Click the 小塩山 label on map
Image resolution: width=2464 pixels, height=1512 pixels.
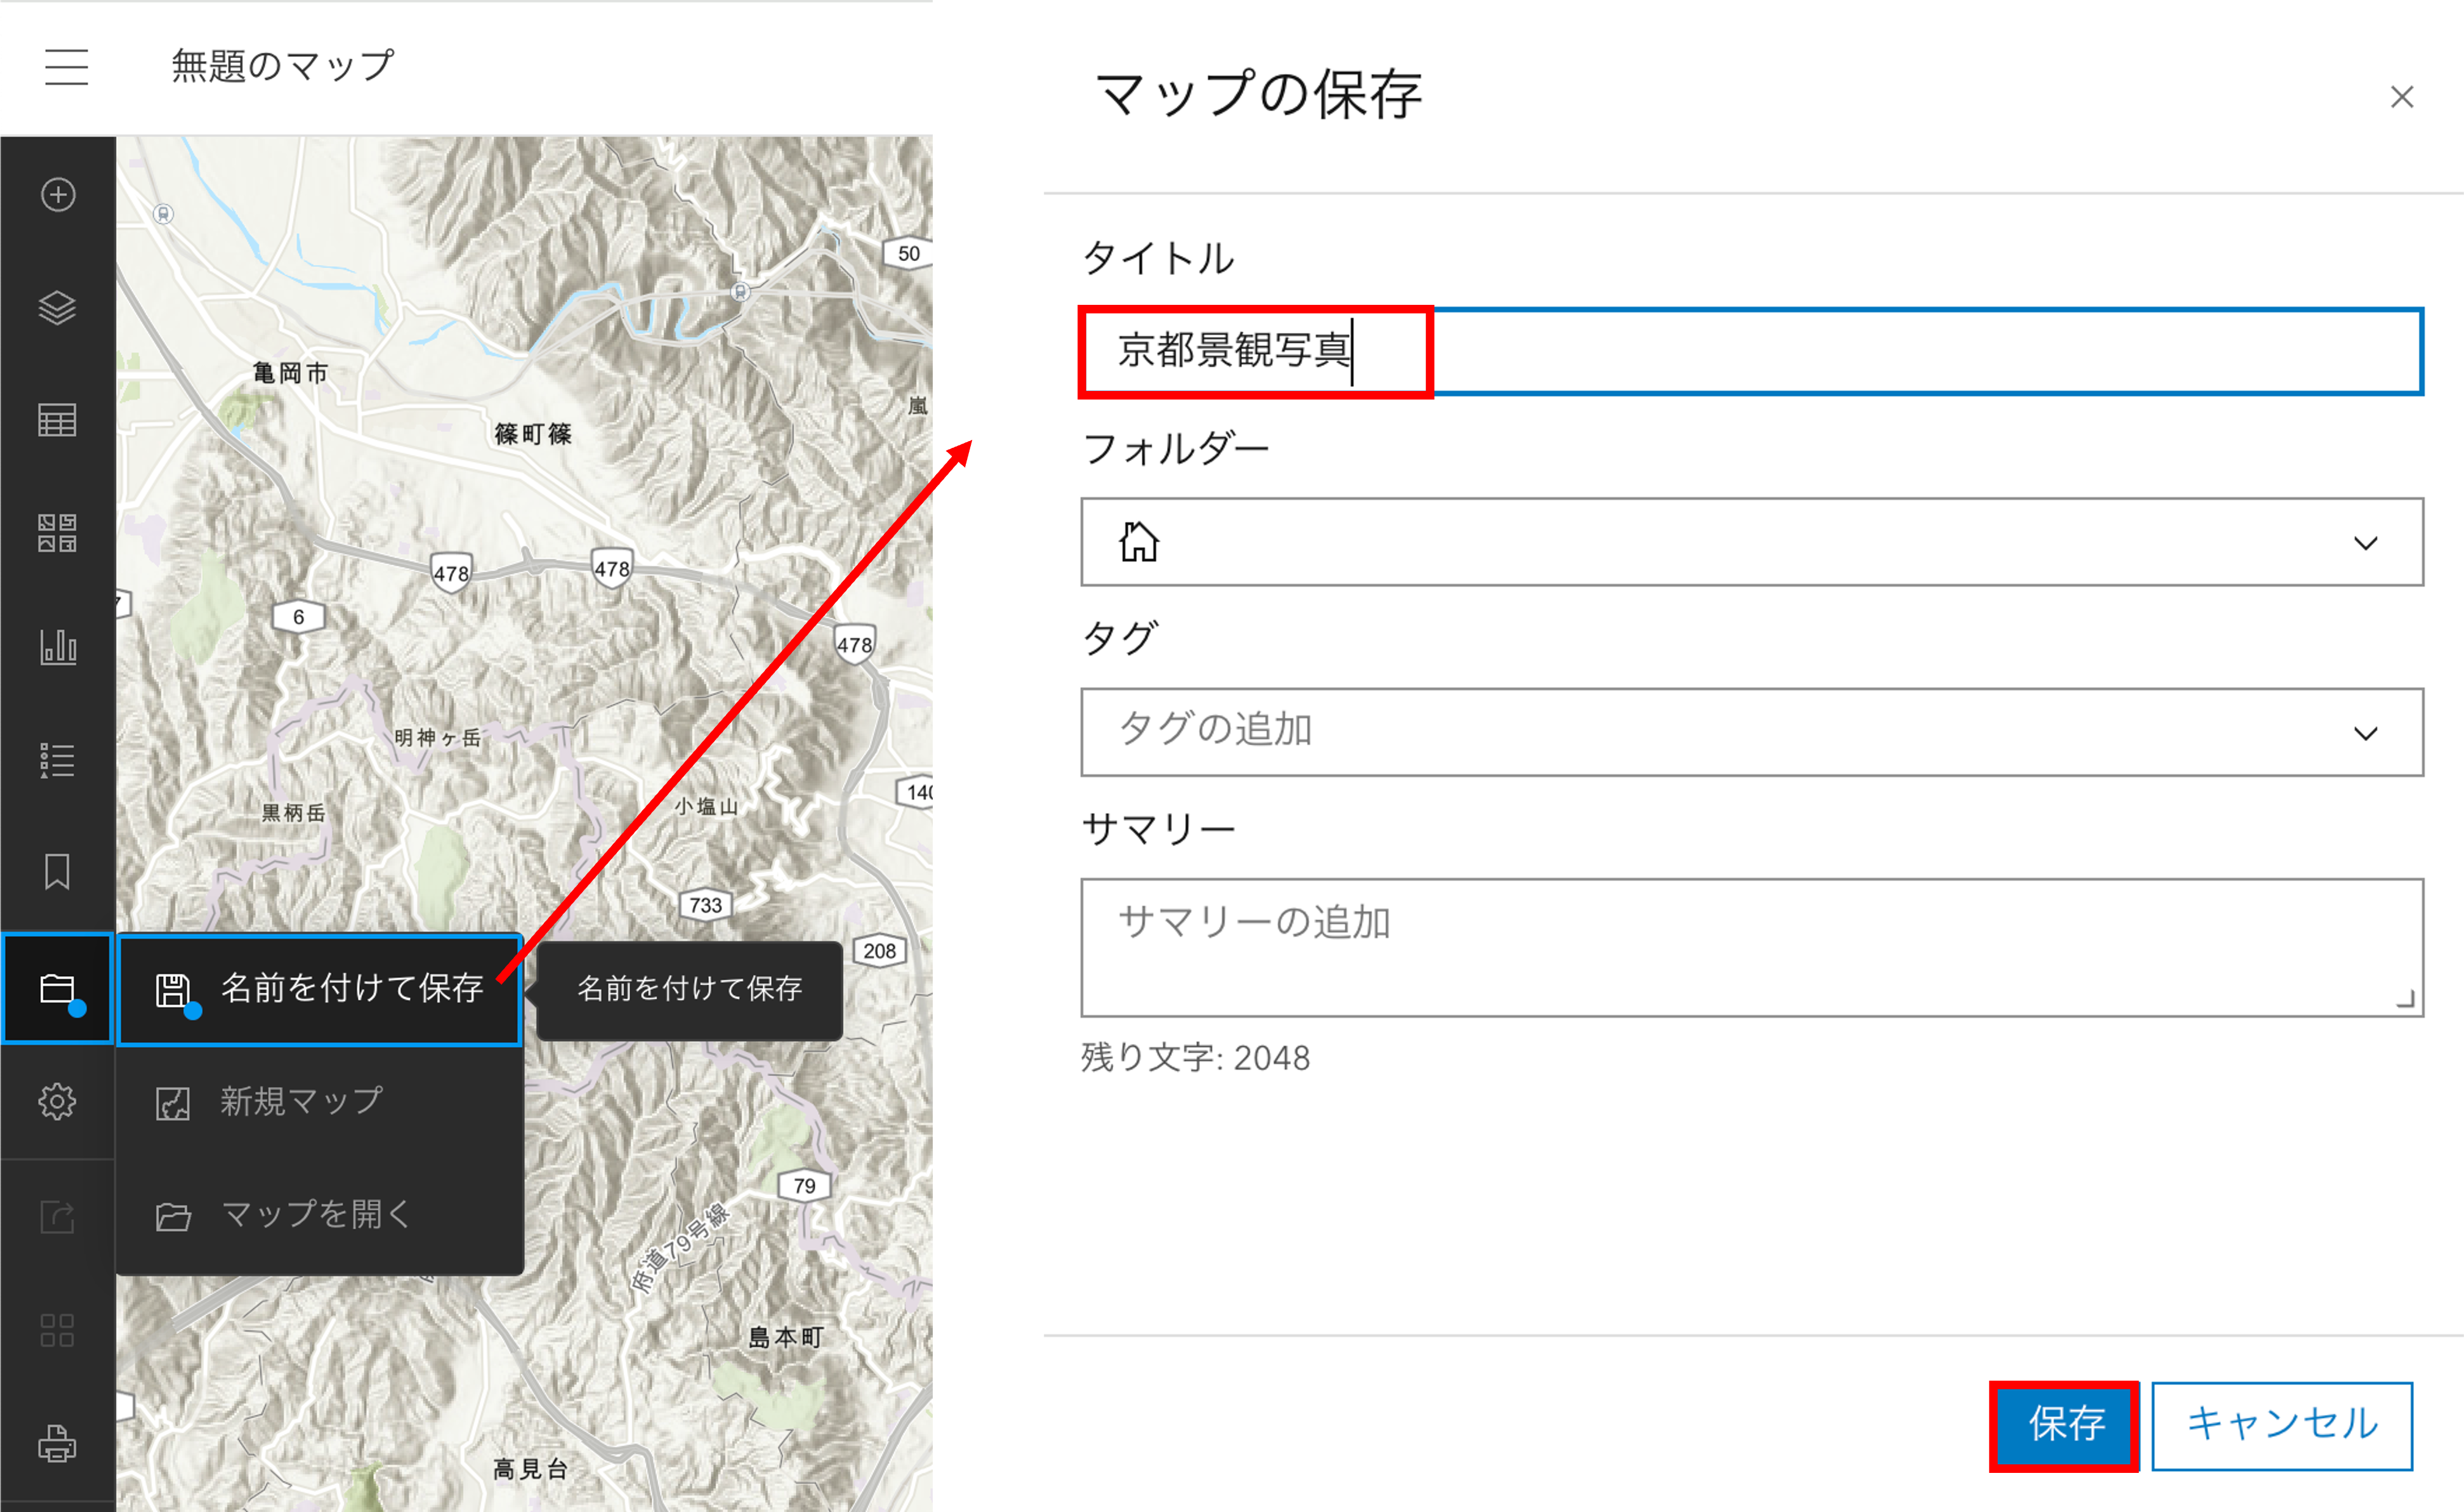(706, 806)
